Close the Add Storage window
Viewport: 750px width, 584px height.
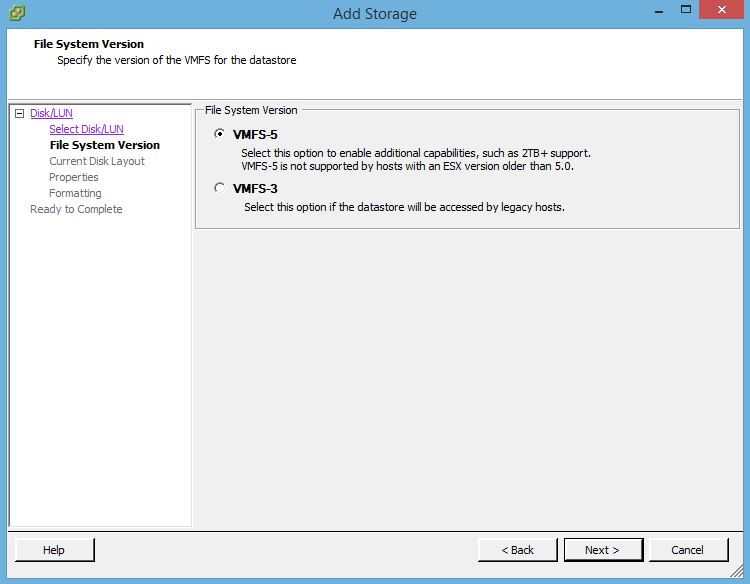pos(722,10)
